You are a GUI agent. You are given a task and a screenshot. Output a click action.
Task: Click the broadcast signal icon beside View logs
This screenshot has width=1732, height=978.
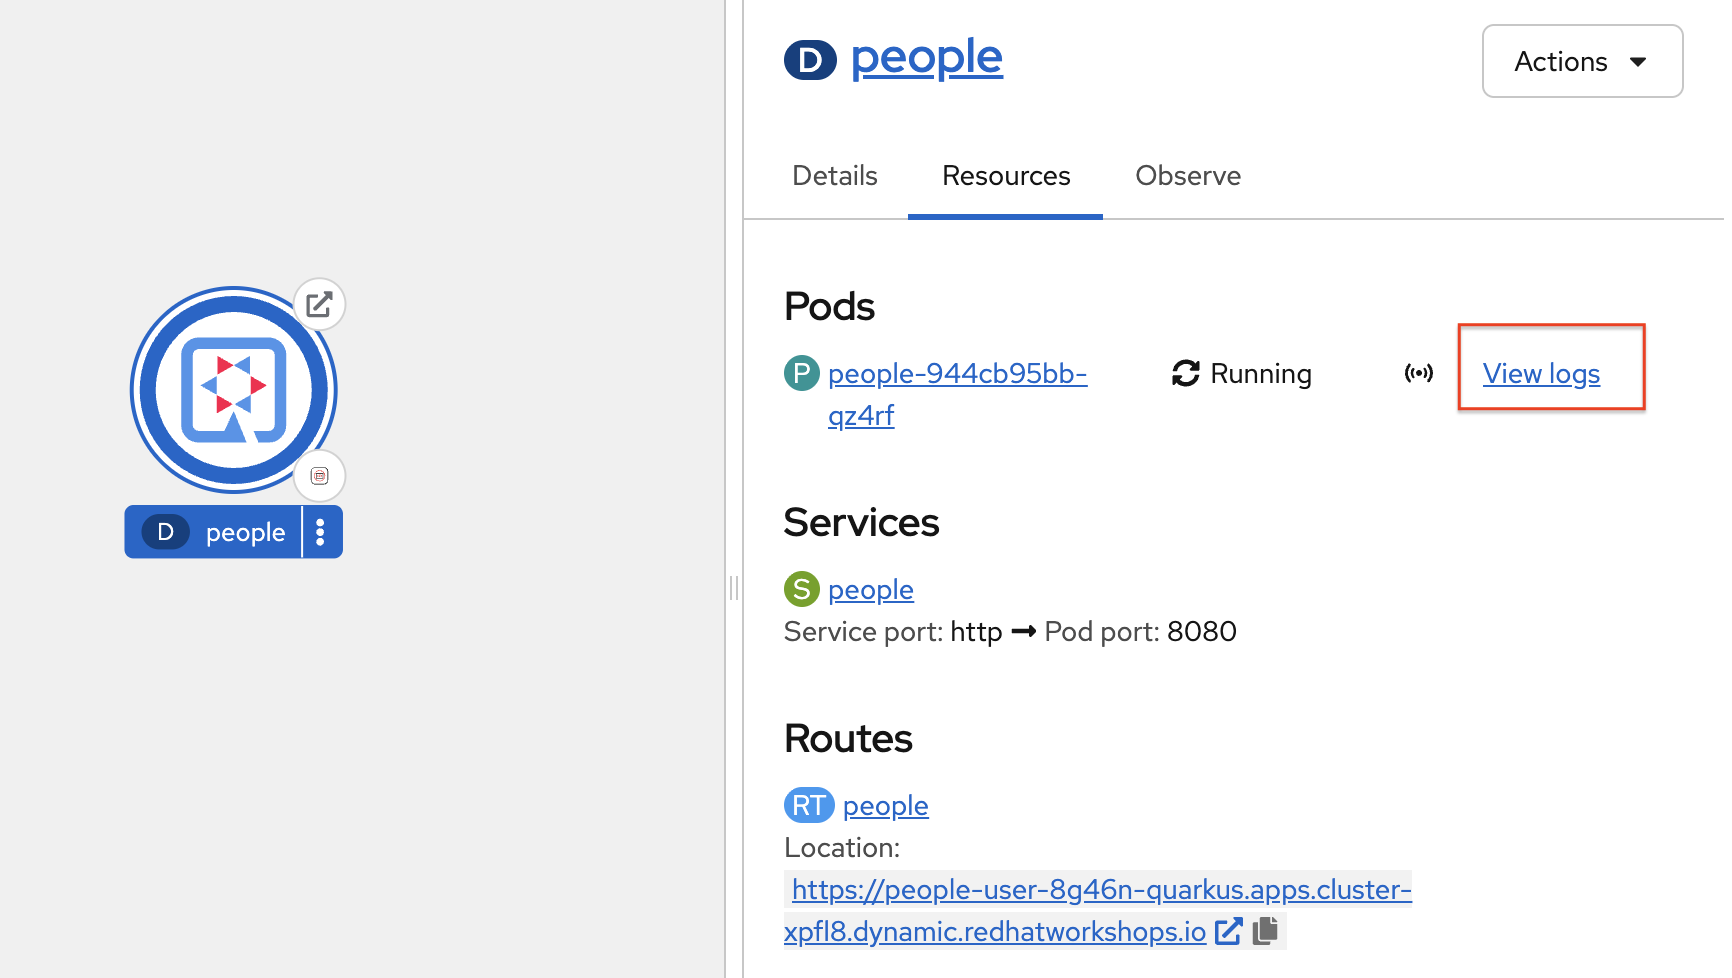click(1418, 374)
